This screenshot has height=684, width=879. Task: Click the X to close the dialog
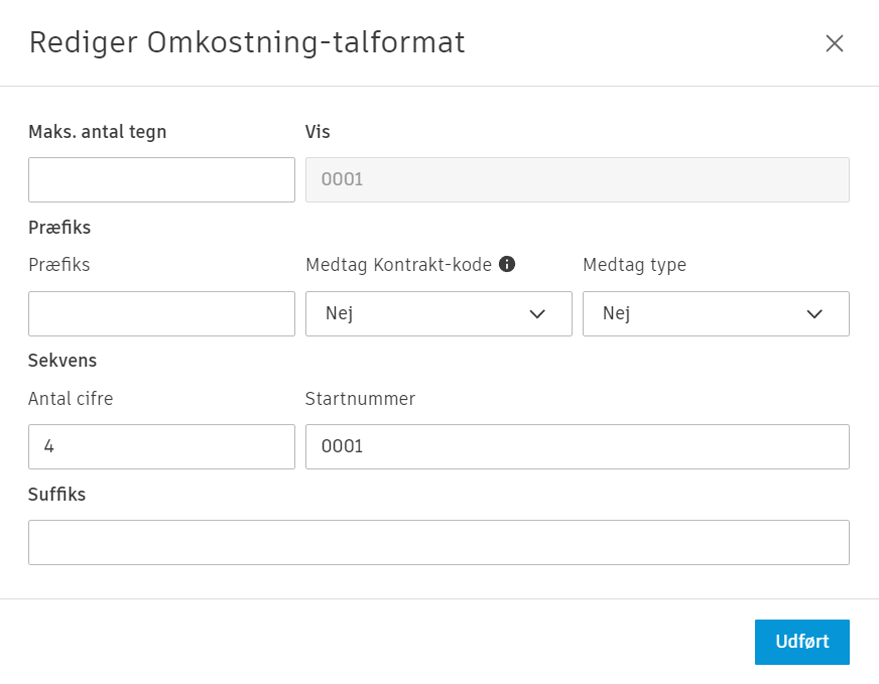(x=835, y=43)
